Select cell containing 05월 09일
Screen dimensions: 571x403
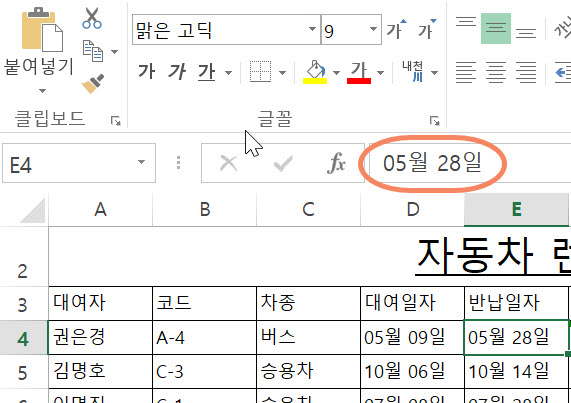coord(413,338)
